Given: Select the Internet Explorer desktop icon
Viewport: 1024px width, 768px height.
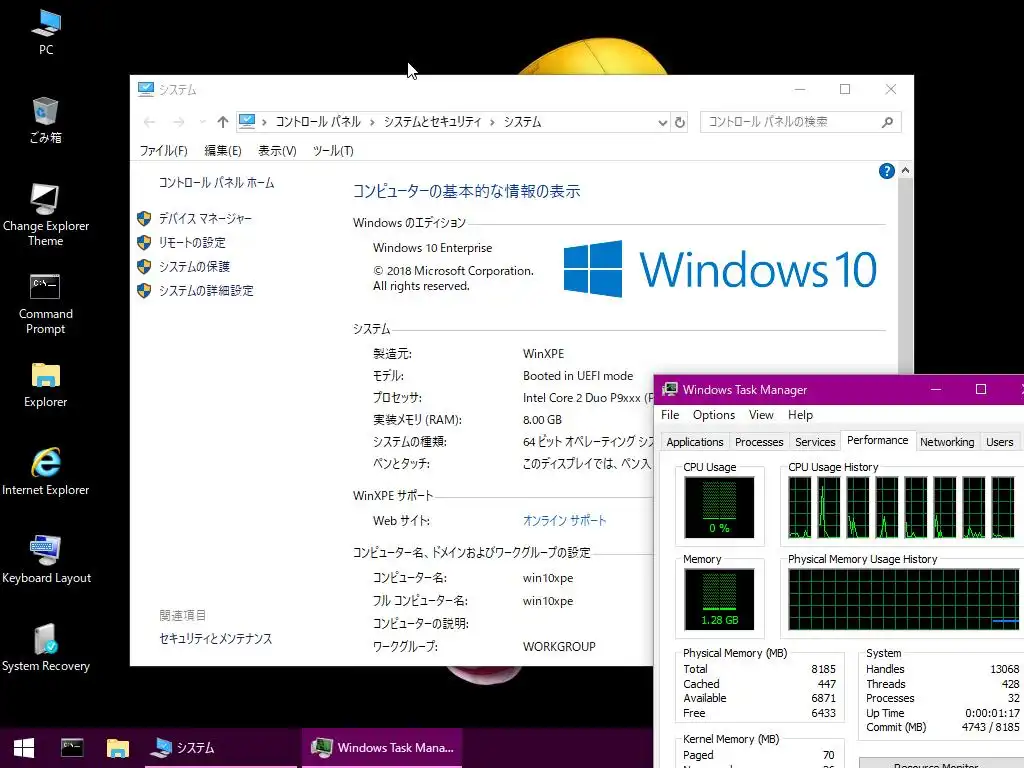Looking at the screenshot, I should coord(46,472).
